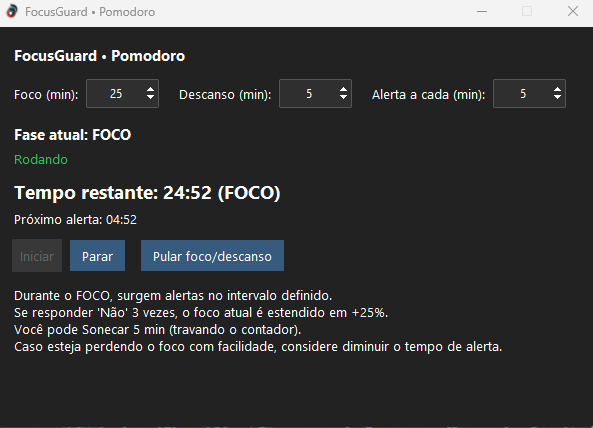
Task: Click the Foco minutes input showing 25
Action: pos(116,94)
